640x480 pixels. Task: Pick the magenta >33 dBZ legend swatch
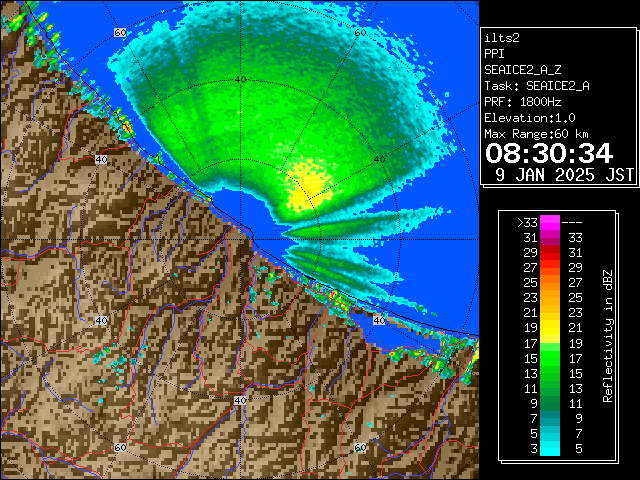point(550,223)
